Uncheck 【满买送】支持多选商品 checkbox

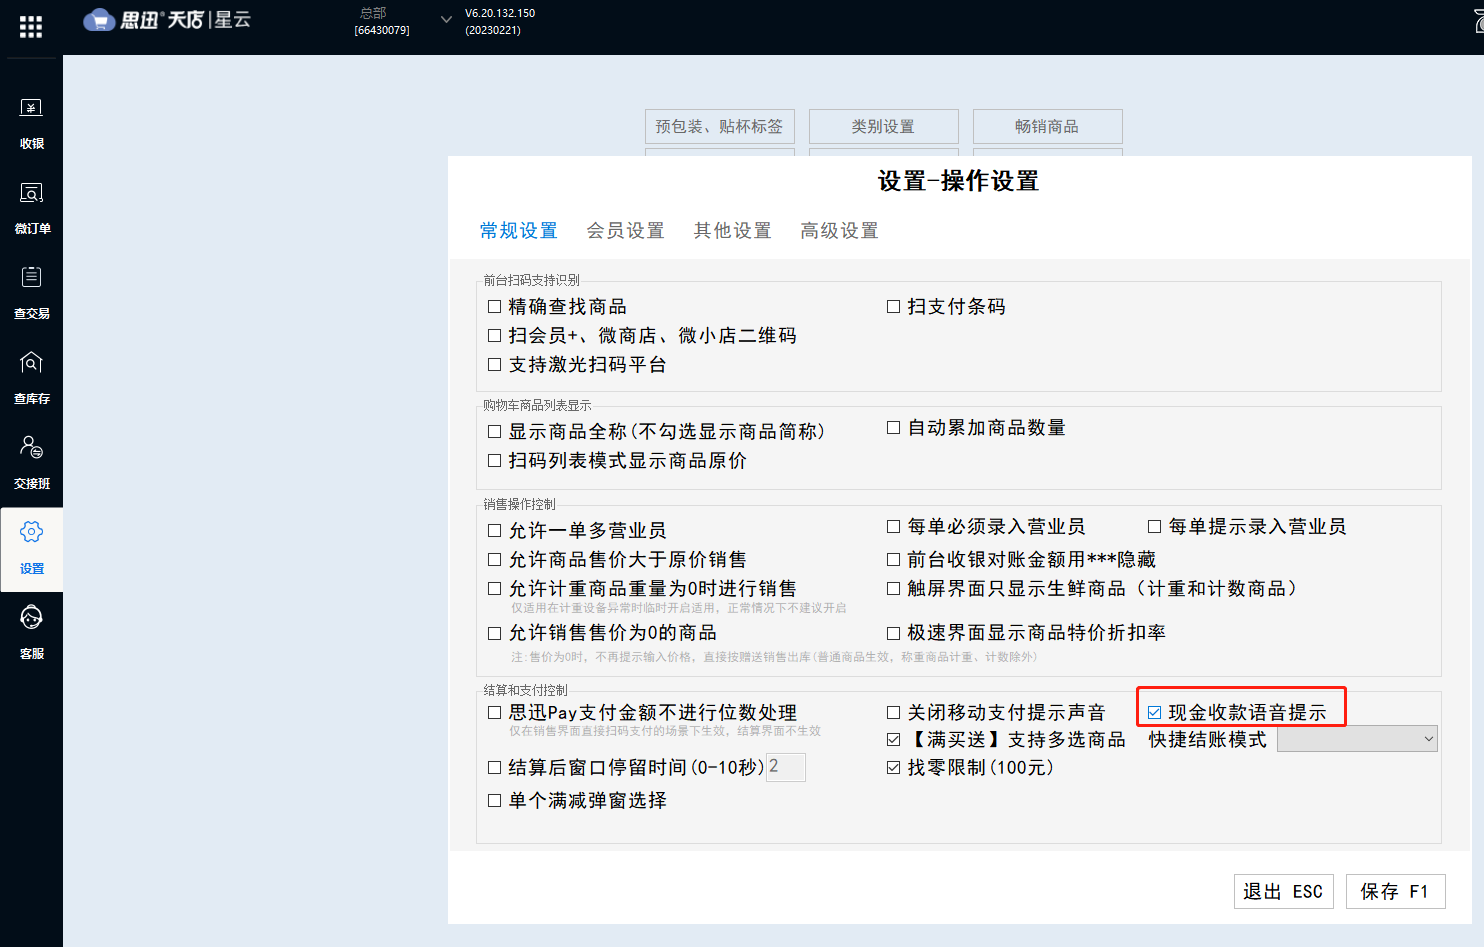pyautogui.click(x=893, y=740)
